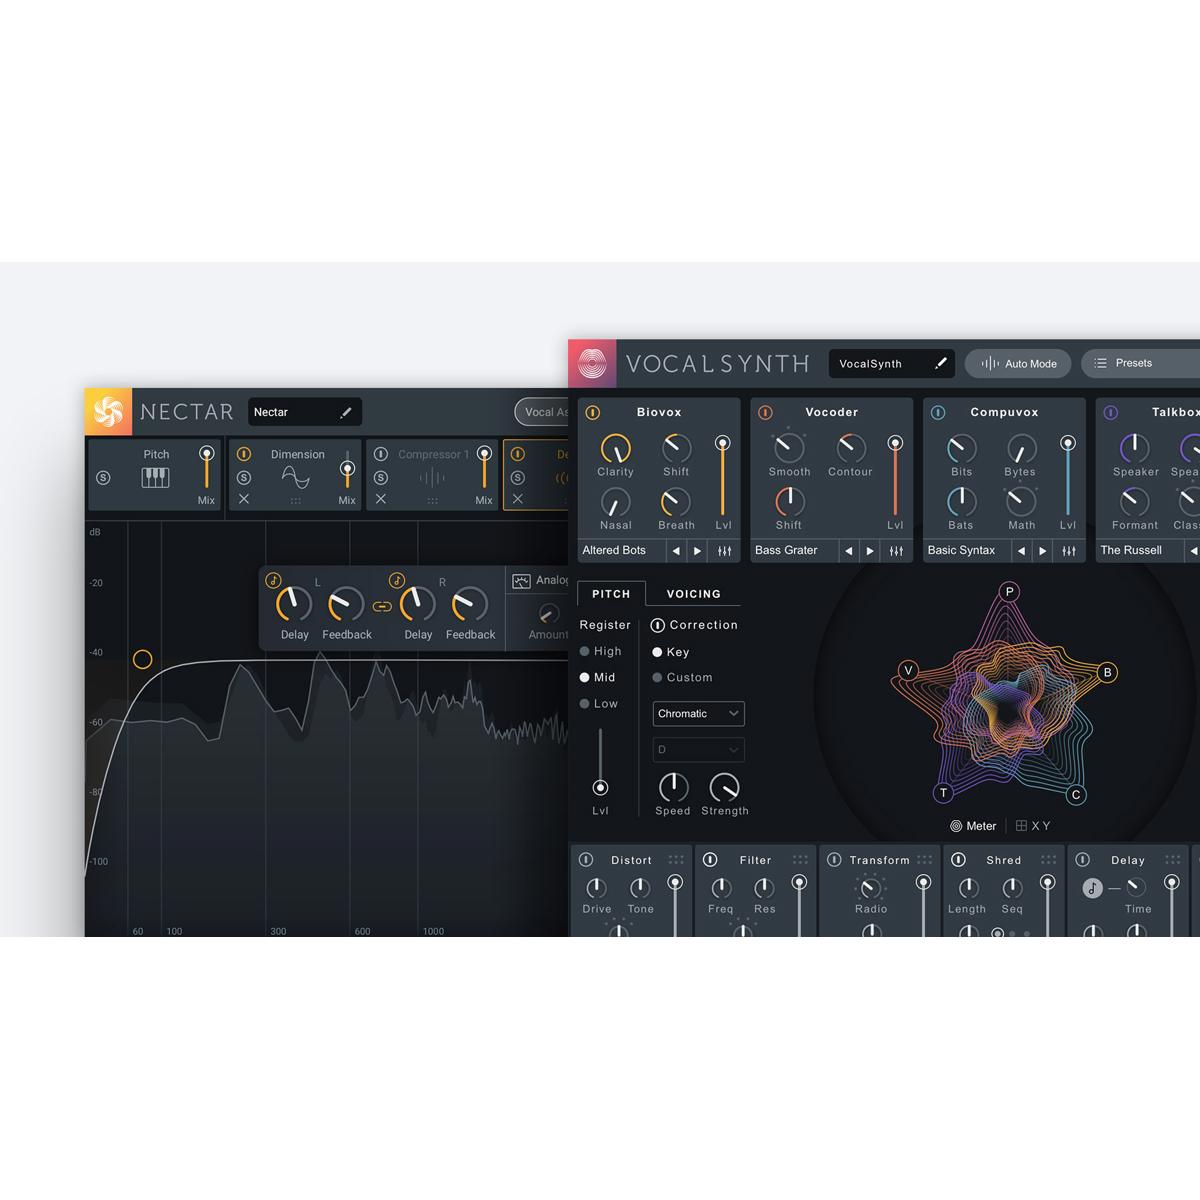The width and height of the screenshot is (1200, 1200).
Task: Click the pencil icon beside Nectar preset name
Action: click(346, 412)
